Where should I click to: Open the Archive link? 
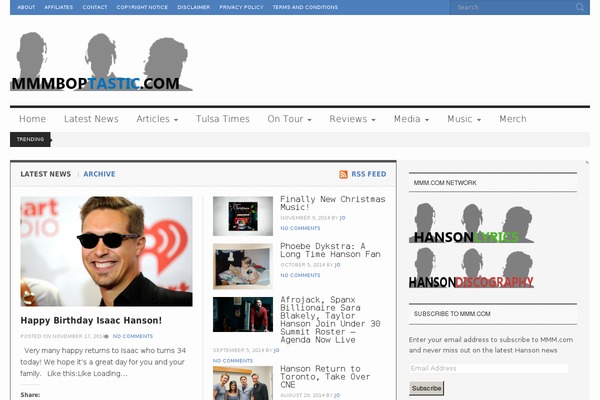[x=99, y=174]
